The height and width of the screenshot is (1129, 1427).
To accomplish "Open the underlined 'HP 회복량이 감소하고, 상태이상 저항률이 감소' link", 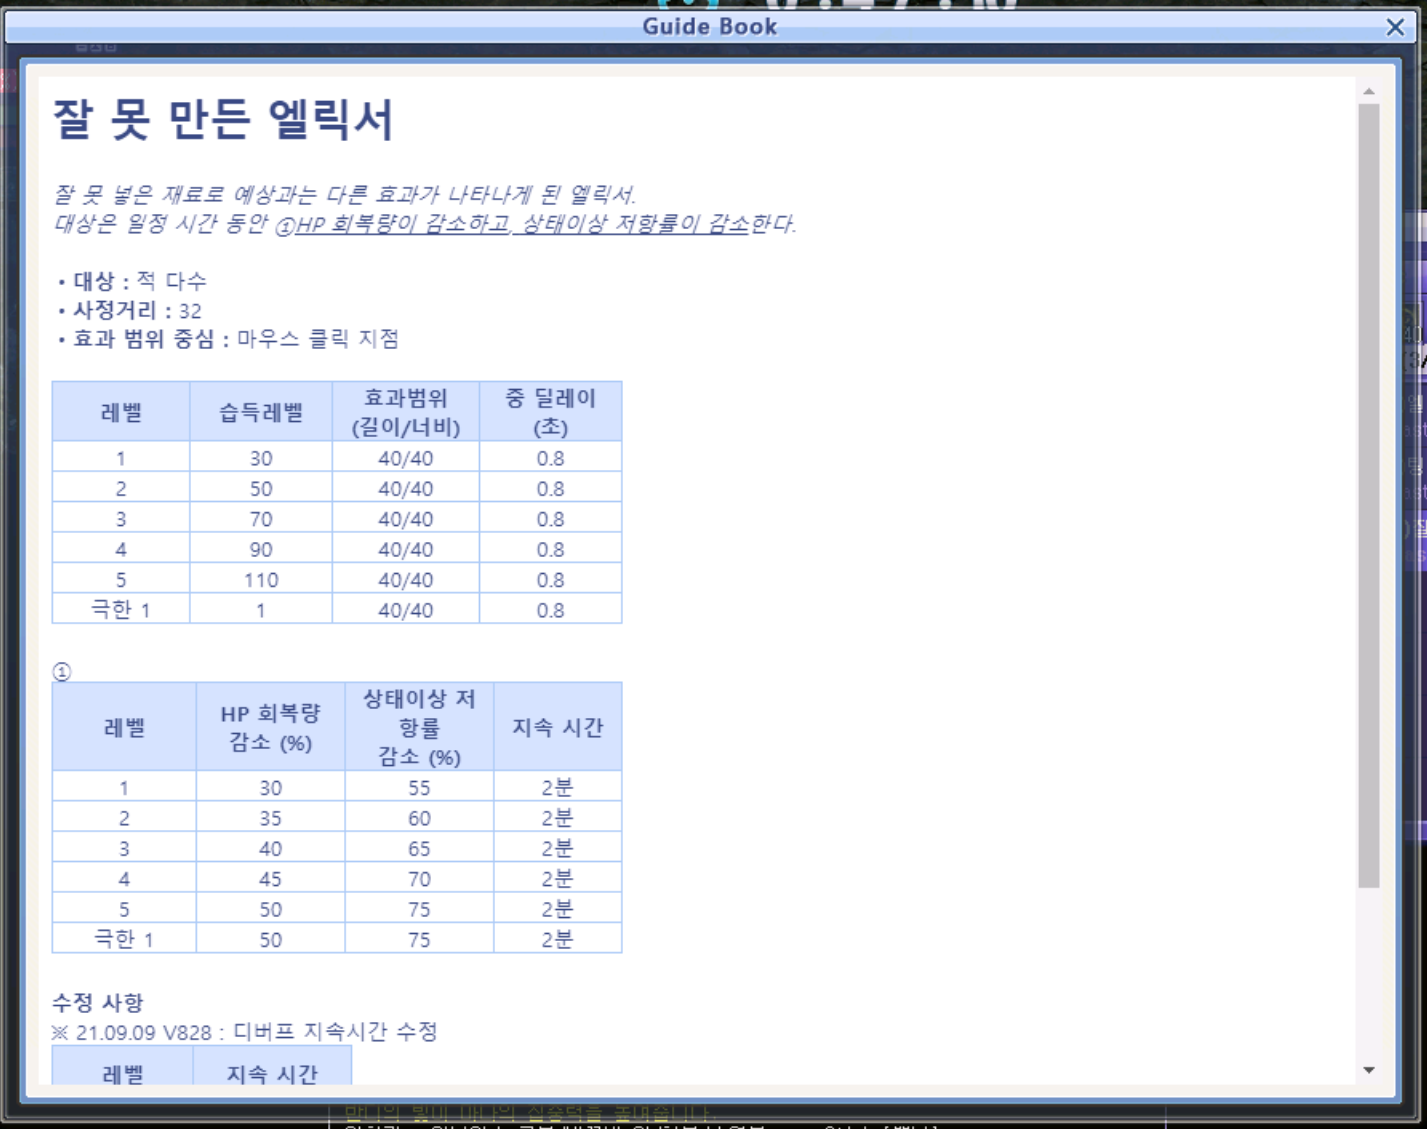I will click(x=522, y=224).
